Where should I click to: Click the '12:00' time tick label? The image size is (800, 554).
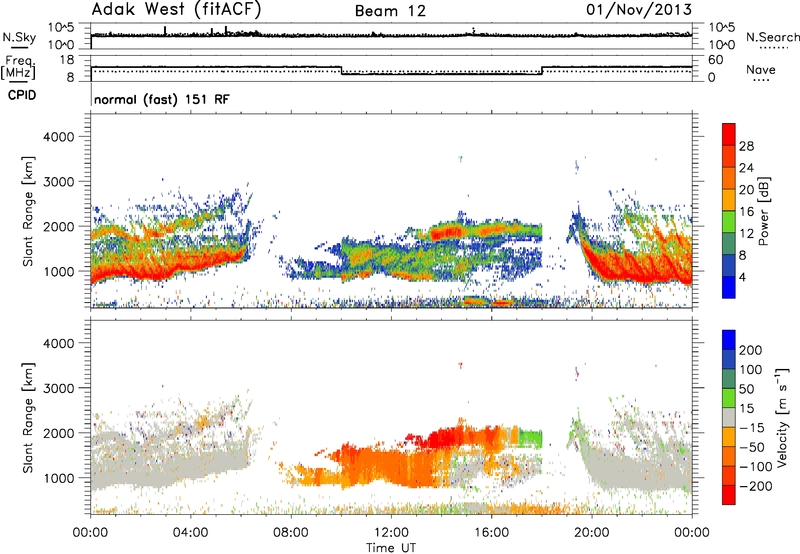[x=391, y=533]
